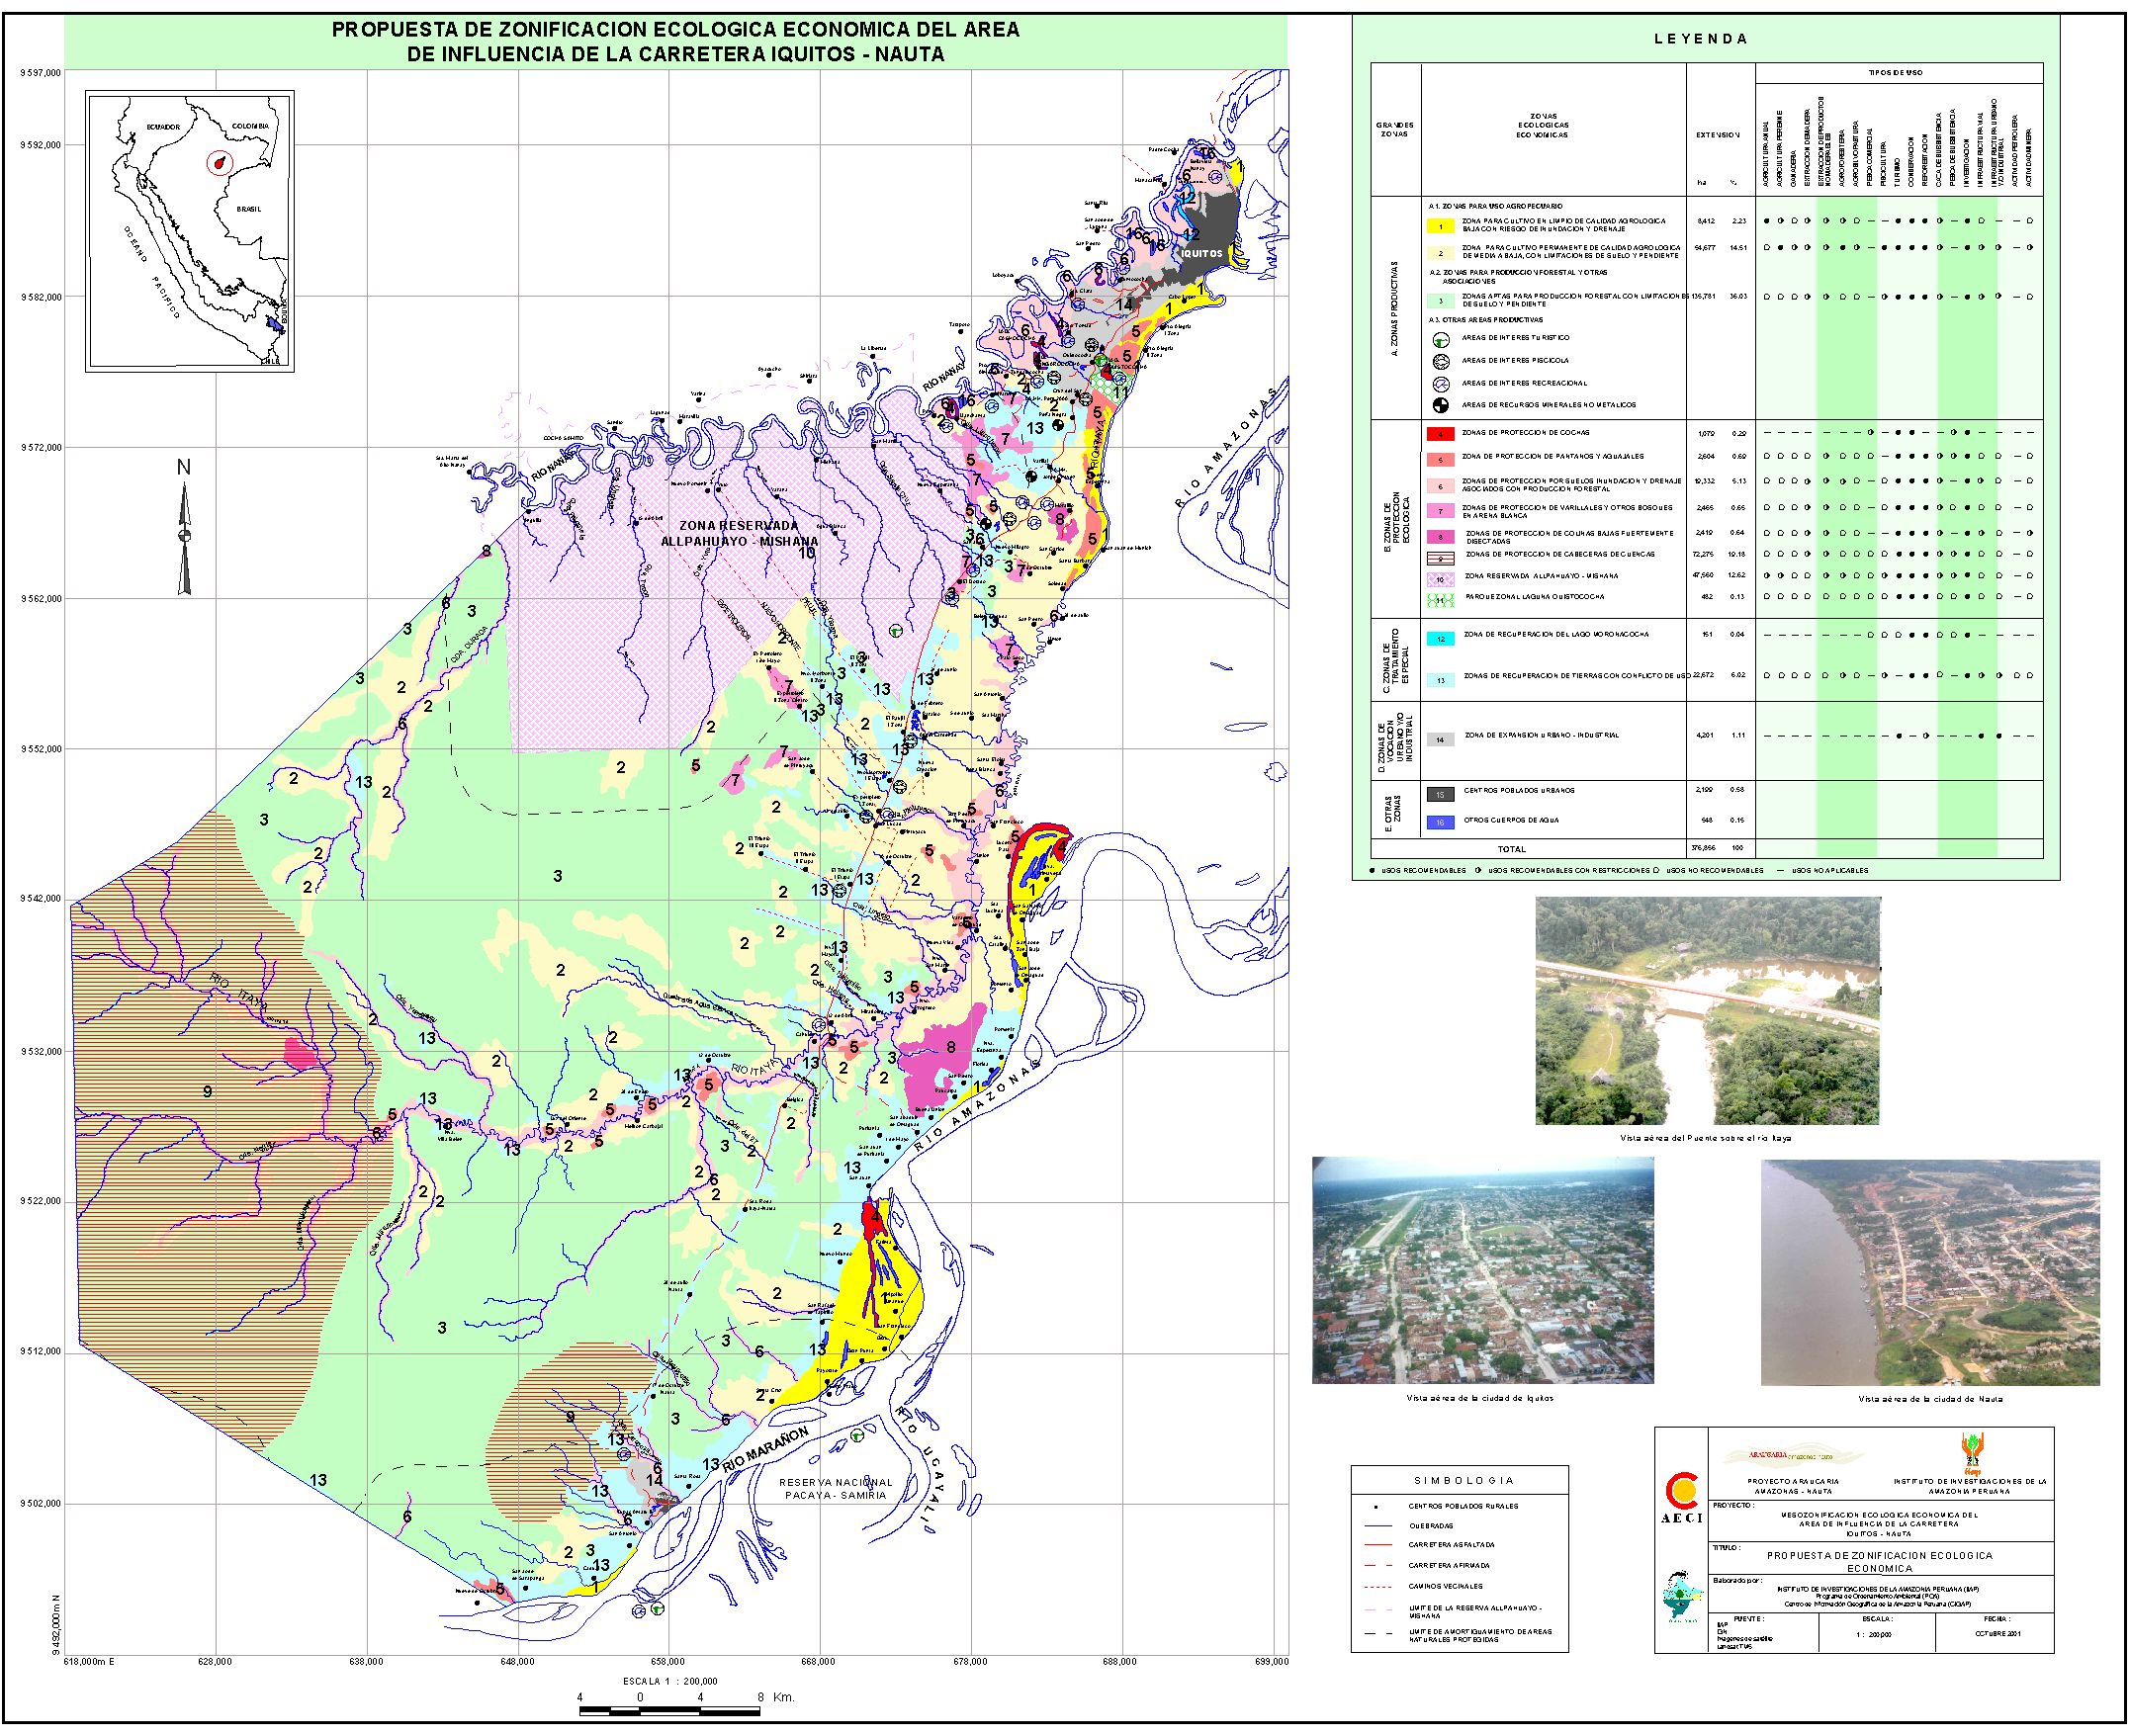Click the red location marker in Peru inset
Image resolution: width=2129 pixels, height=1736 pixels.
pyautogui.click(x=217, y=163)
